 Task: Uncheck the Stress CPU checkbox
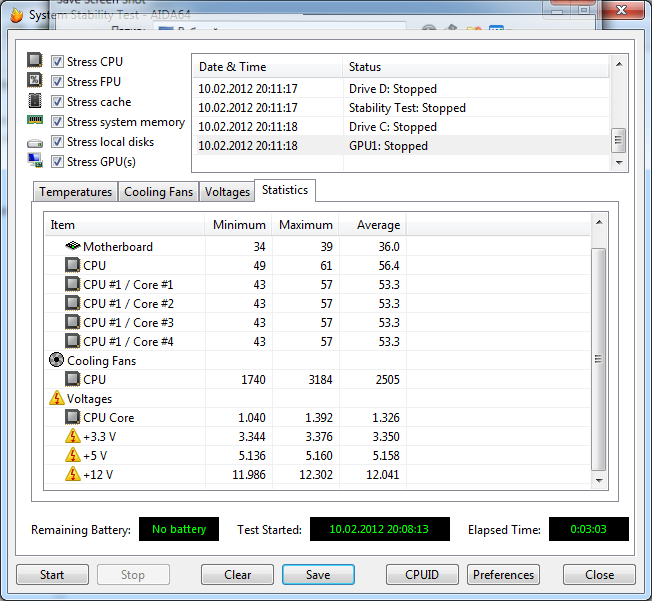pos(57,62)
